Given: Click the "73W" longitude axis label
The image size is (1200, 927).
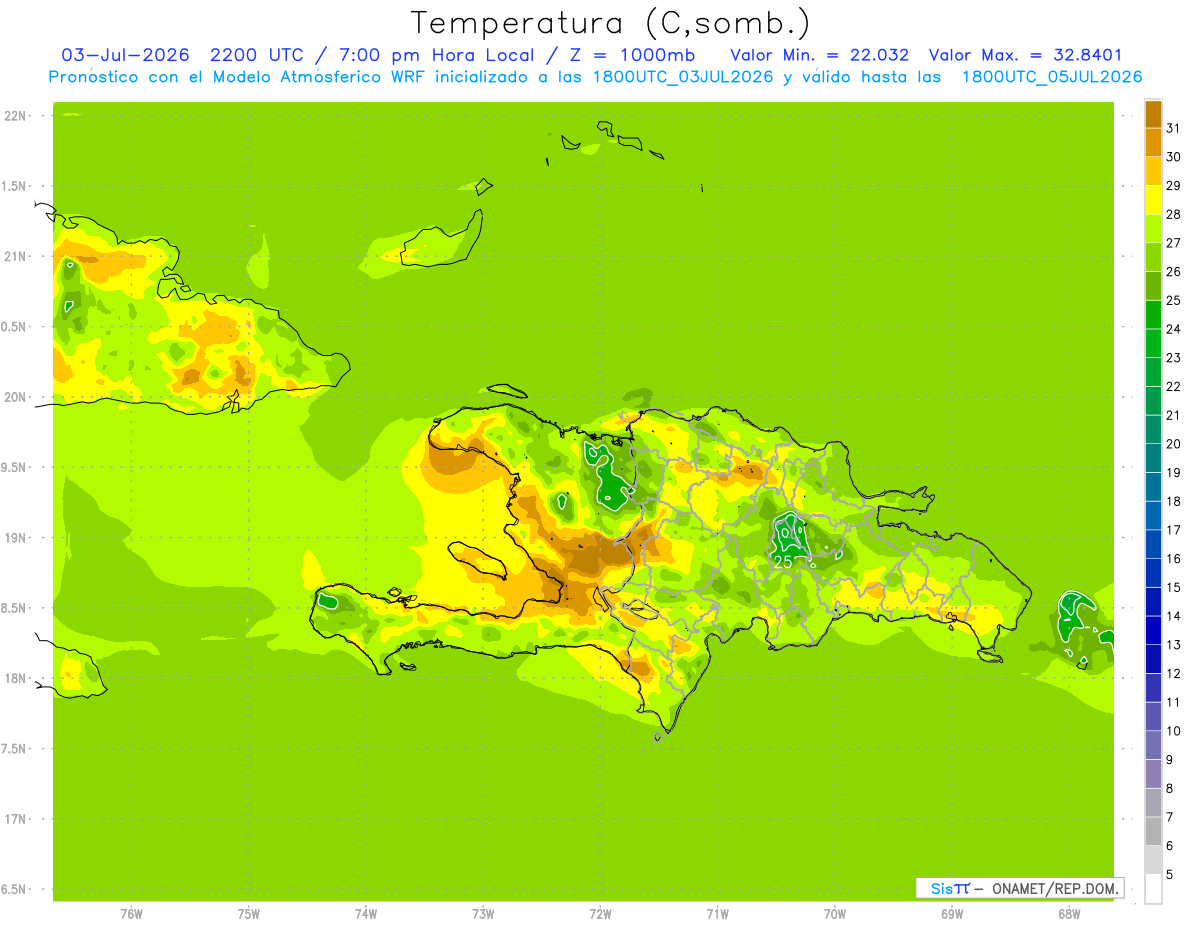Looking at the screenshot, I should click(x=483, y=915).
